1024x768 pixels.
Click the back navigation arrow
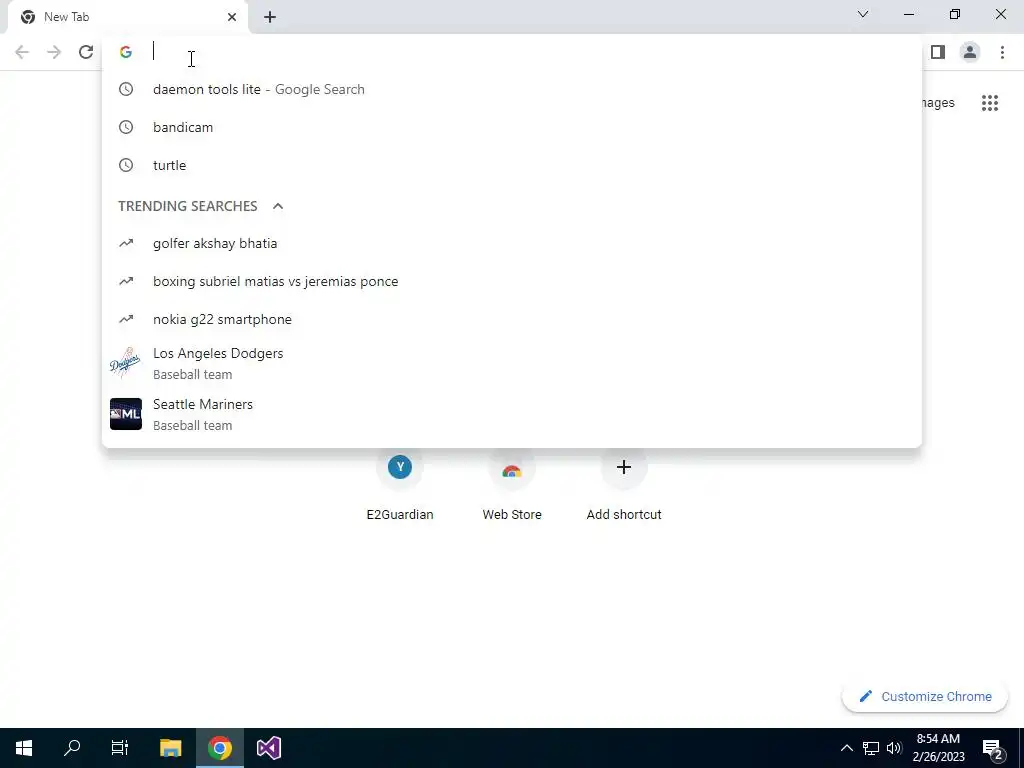coord(22,52)
